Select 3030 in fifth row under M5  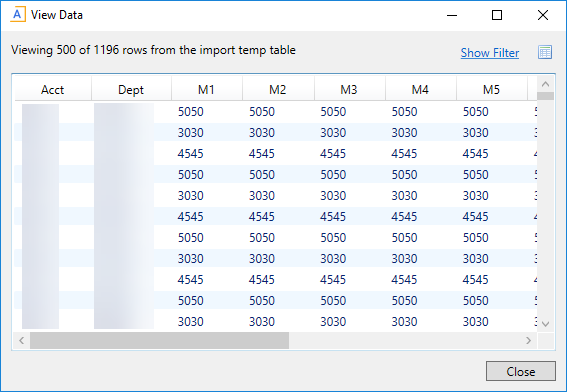[x=476, y=196]
